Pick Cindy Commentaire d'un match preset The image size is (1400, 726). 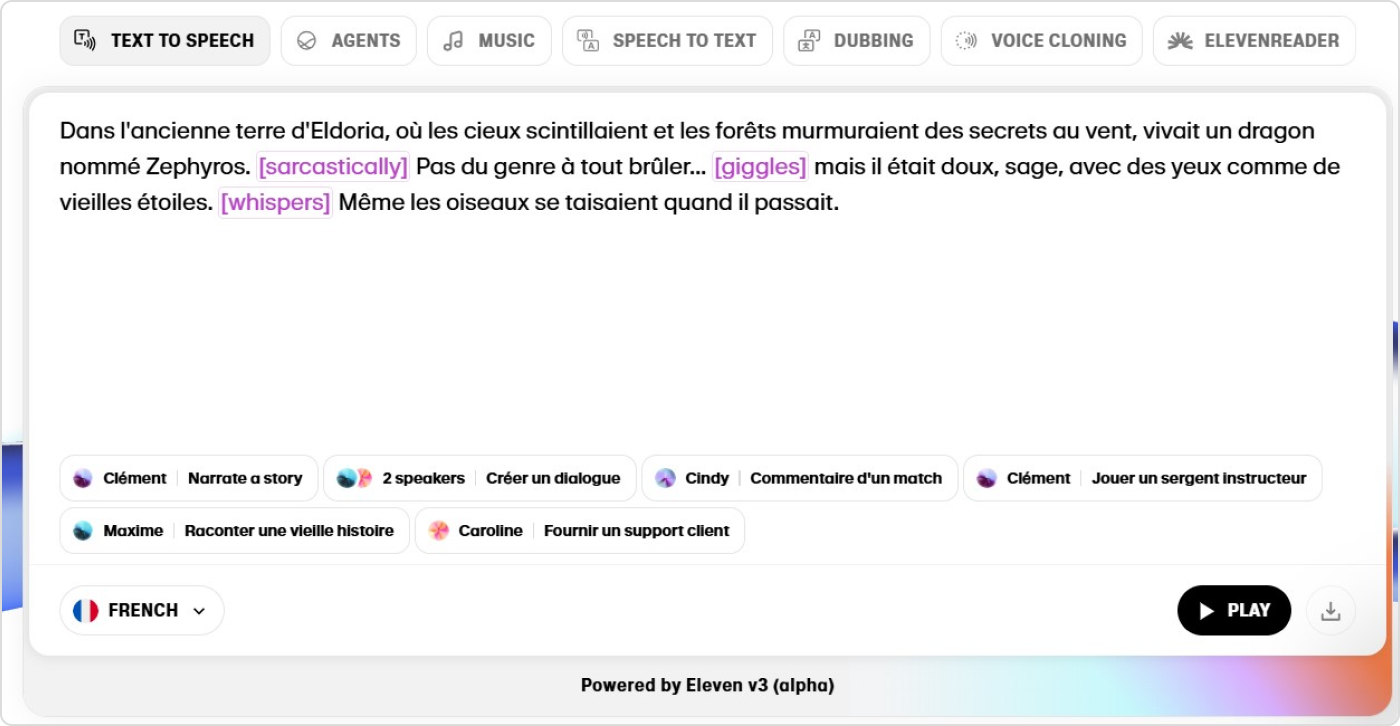tap(800, 478)
